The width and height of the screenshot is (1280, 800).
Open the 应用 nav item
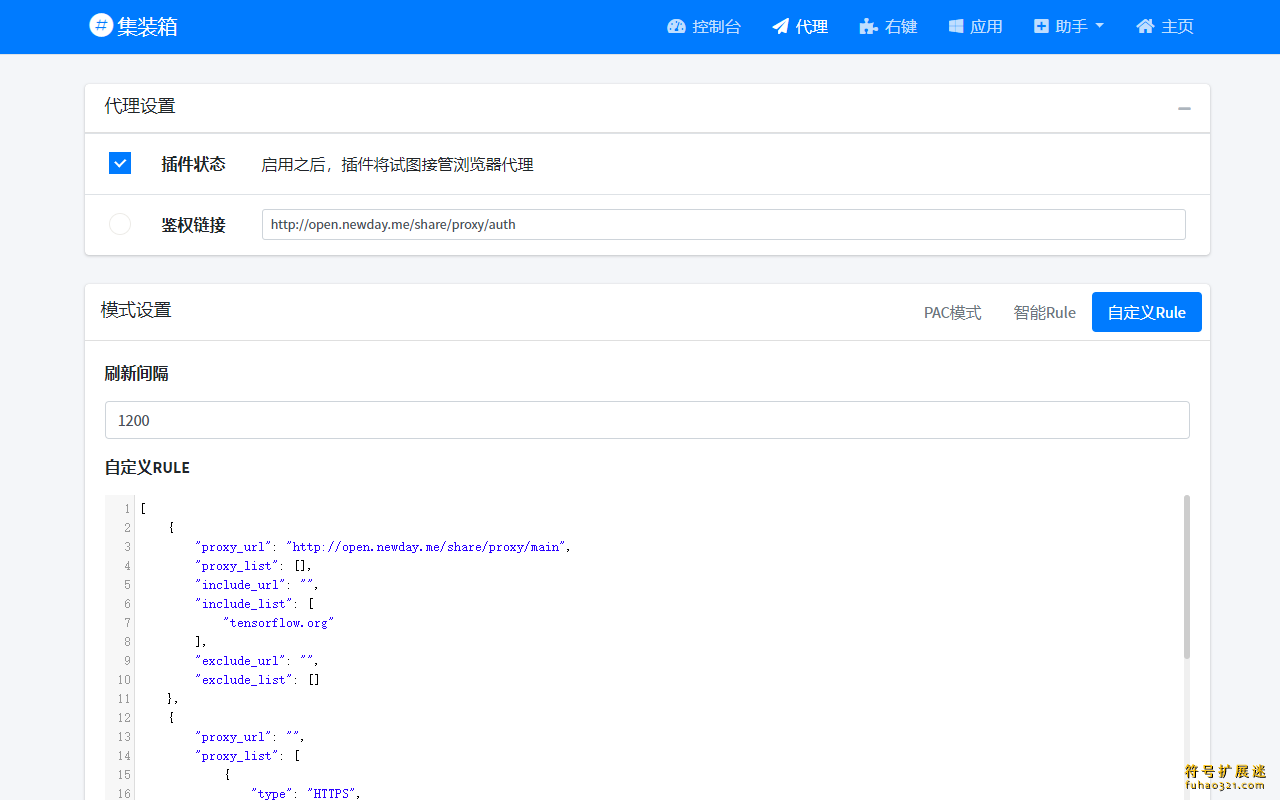975,27
